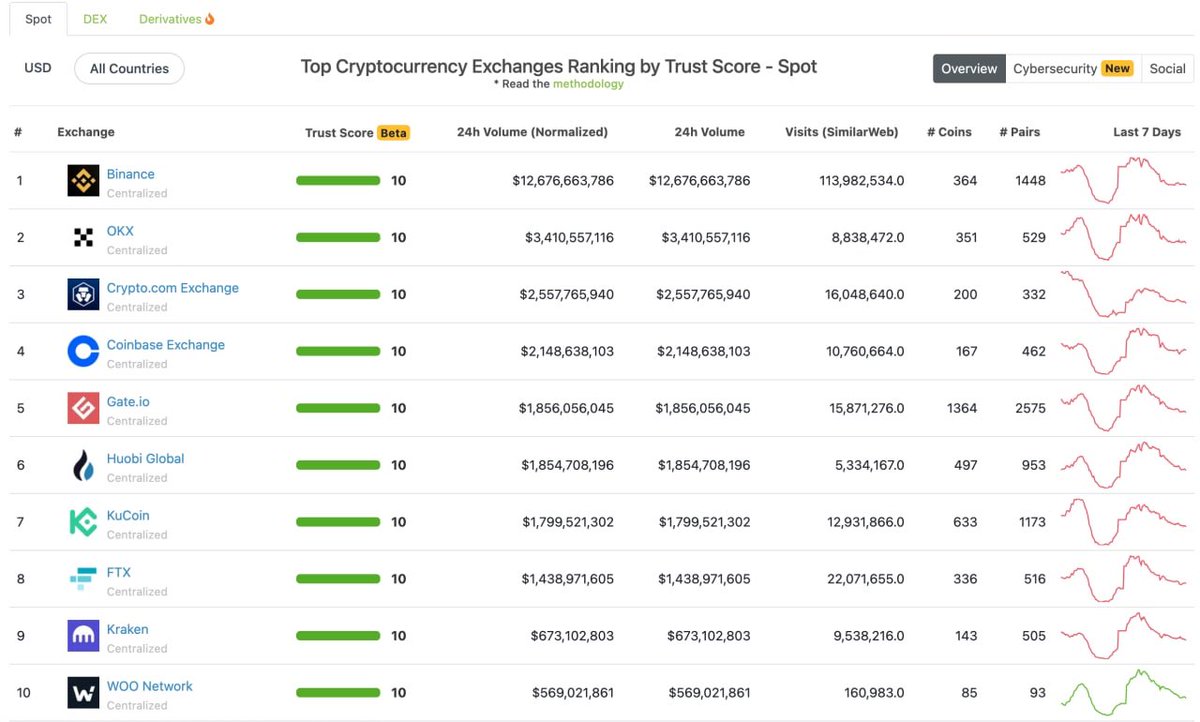This screenshot has height=722, width=1200.
Task: Click Binance's green trust score bar
Action: coord(338,181)
